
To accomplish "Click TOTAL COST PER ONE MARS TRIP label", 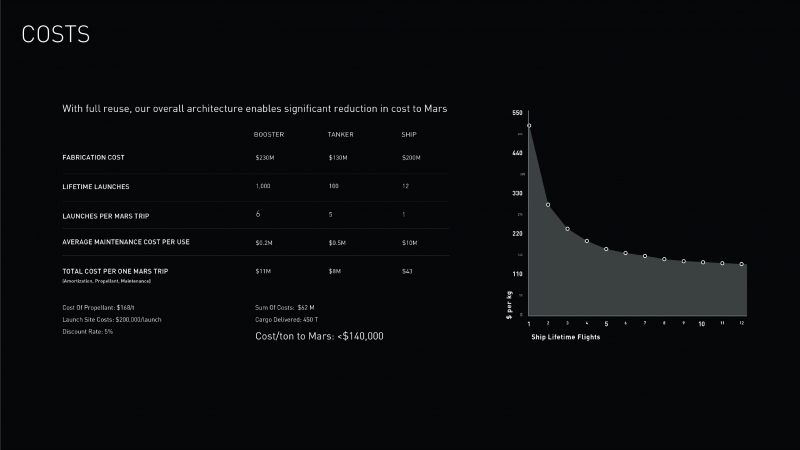I will tap(115, 271).
